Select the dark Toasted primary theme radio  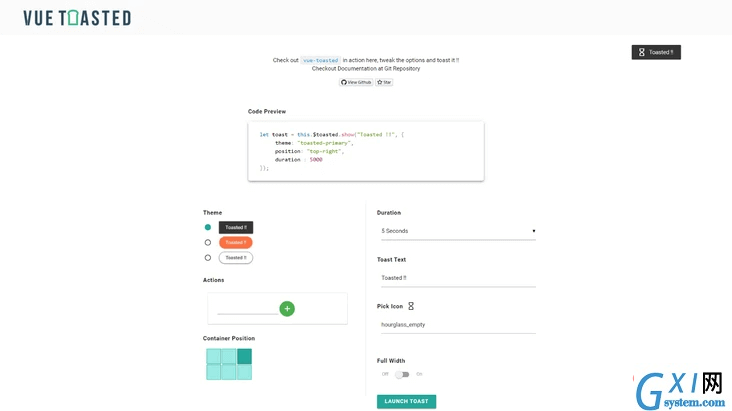coord(208,227)
